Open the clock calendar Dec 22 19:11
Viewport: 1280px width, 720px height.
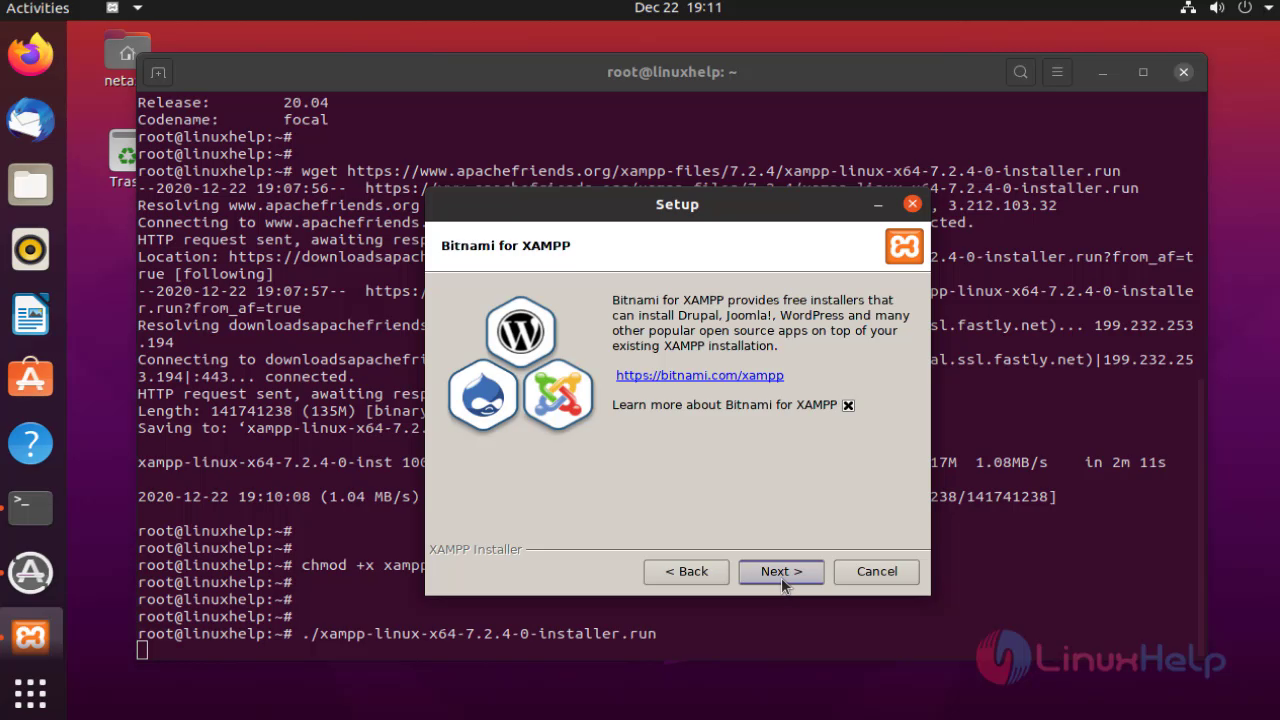pos(677,8)
